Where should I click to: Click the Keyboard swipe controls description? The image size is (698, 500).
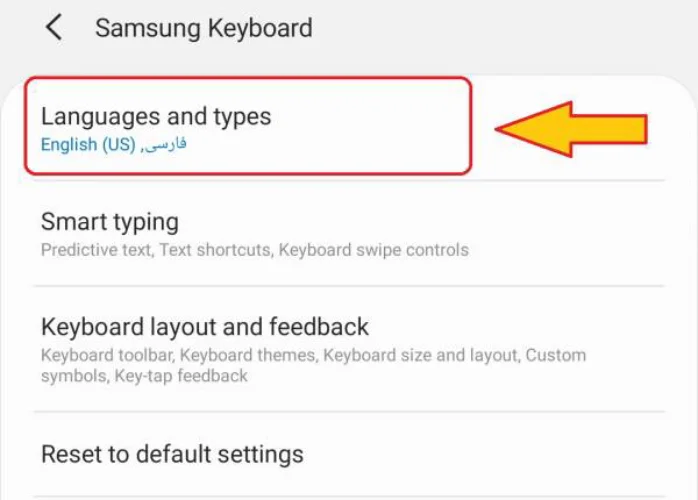[373, 250]
